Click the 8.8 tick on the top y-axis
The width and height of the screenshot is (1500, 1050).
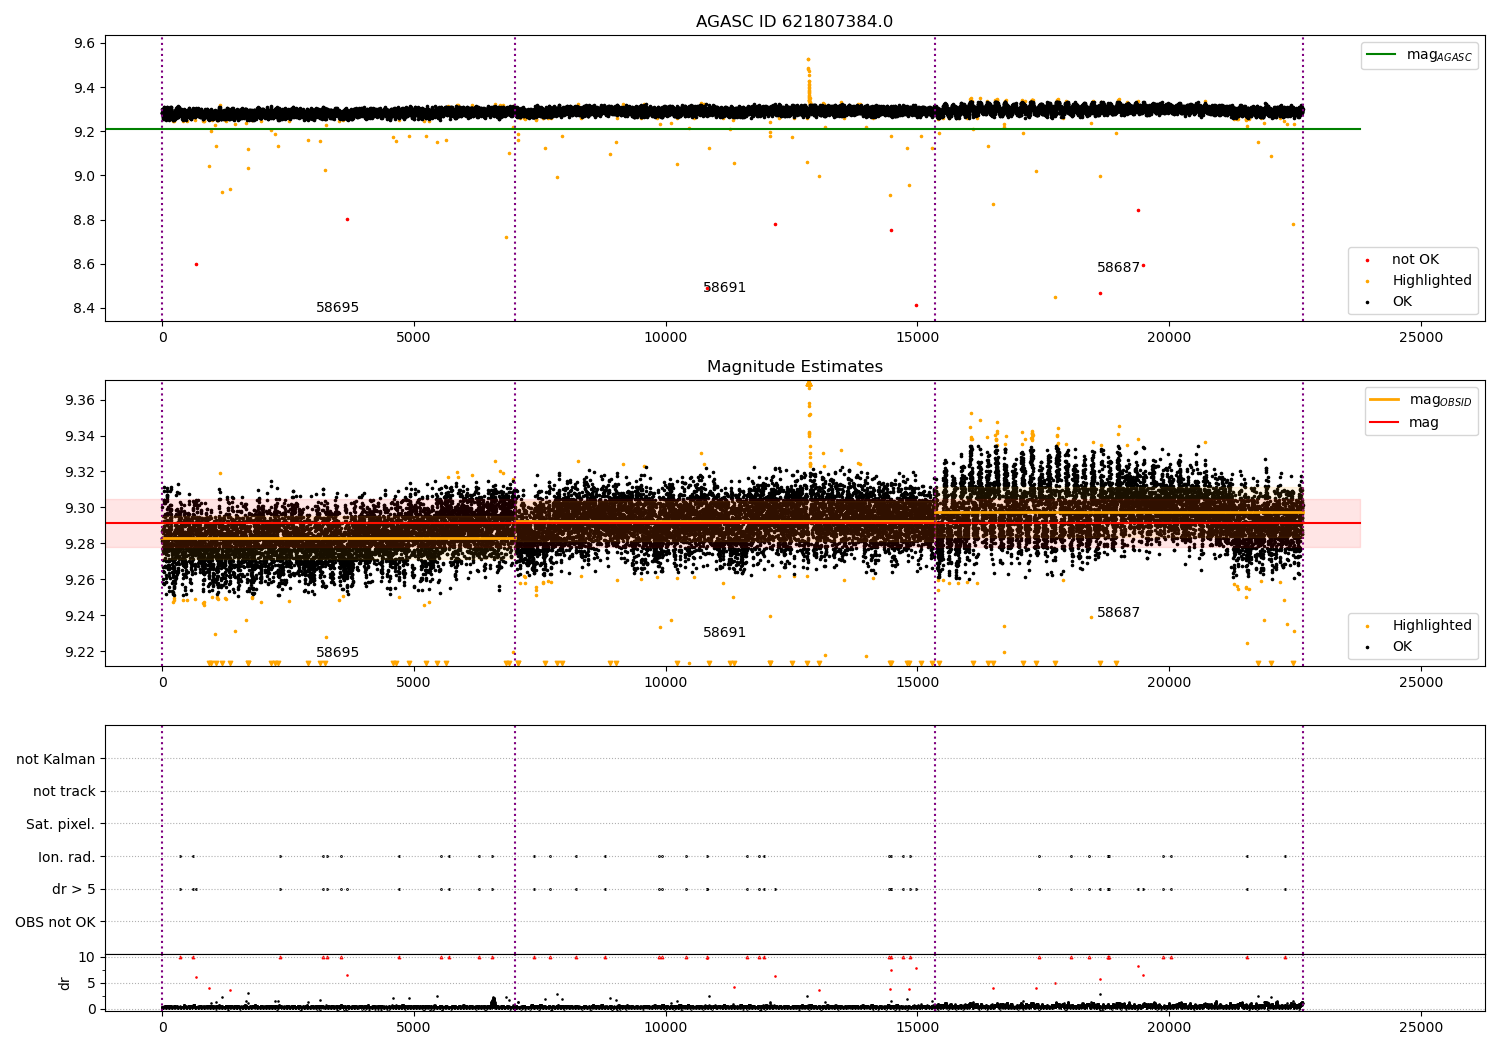coord(84,220)
